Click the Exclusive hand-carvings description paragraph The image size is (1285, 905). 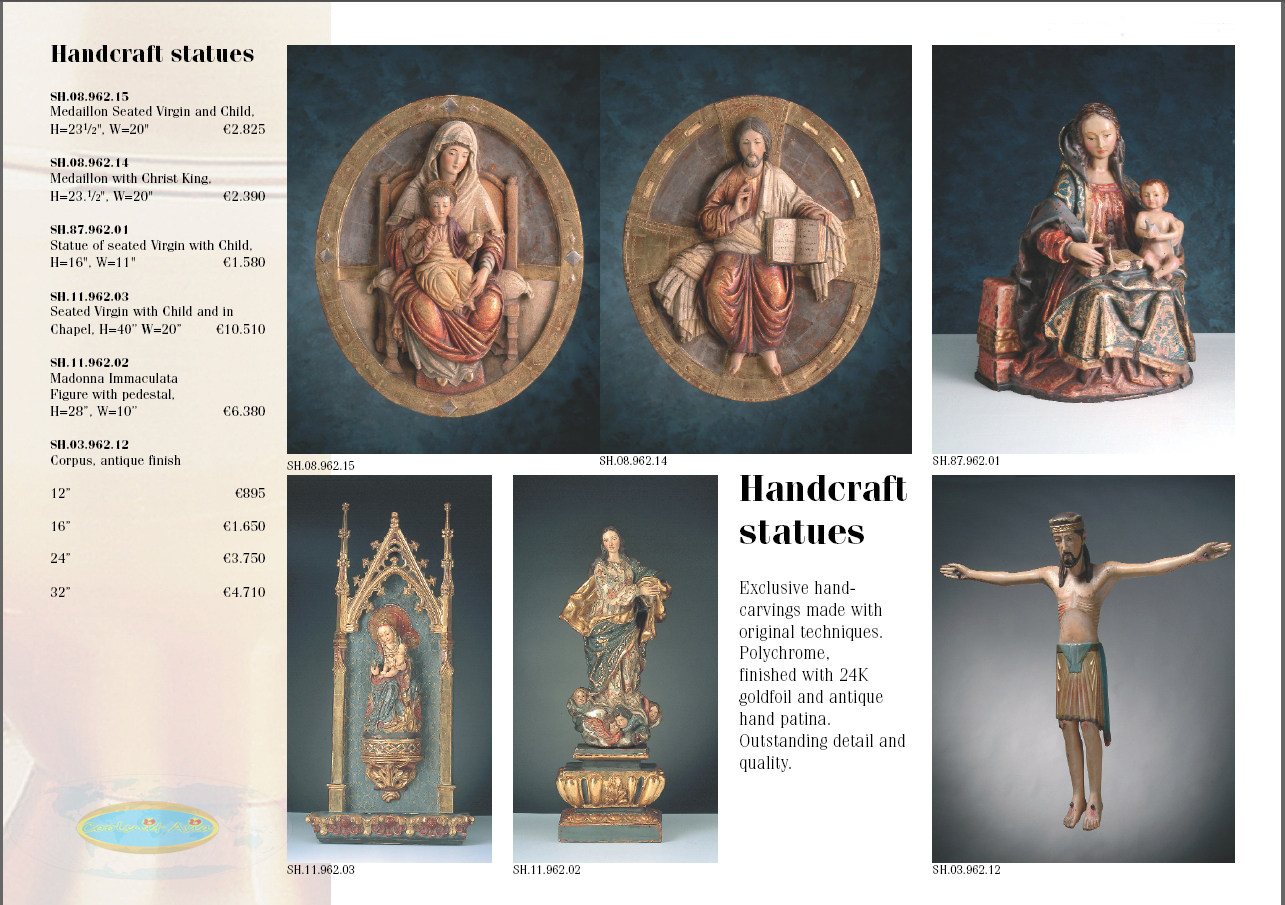point(822,675)
